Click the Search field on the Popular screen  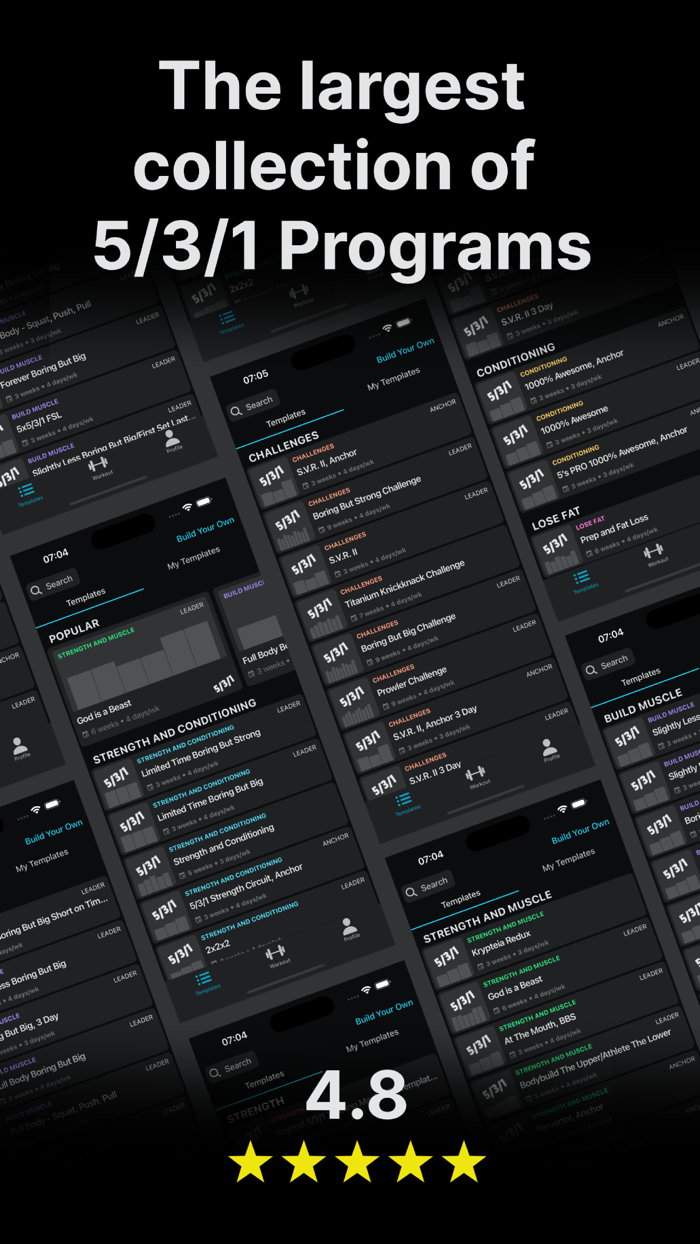pyautogui.click(x=51, y=585)
